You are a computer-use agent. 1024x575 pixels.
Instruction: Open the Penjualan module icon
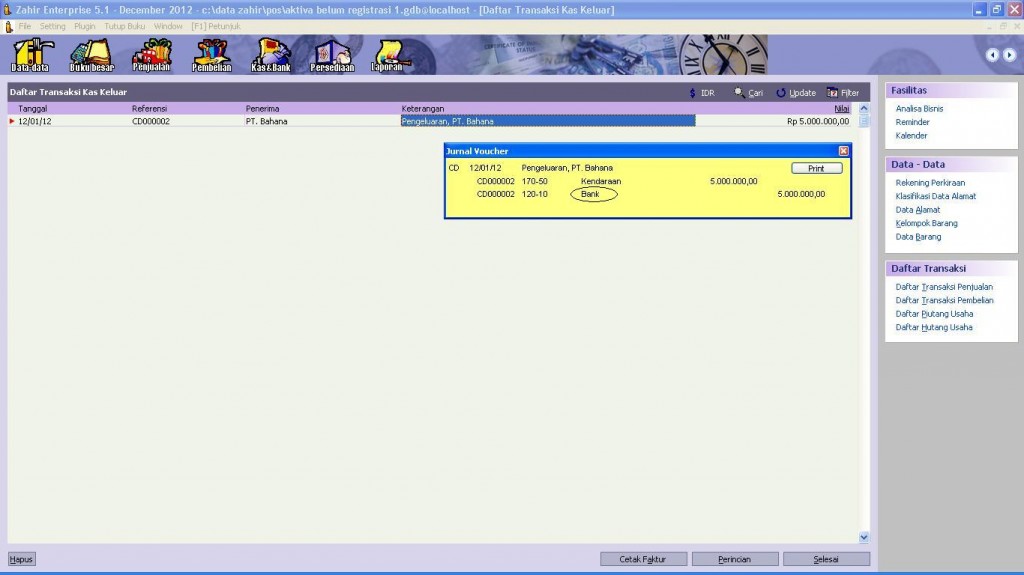(x=152, y=55)
